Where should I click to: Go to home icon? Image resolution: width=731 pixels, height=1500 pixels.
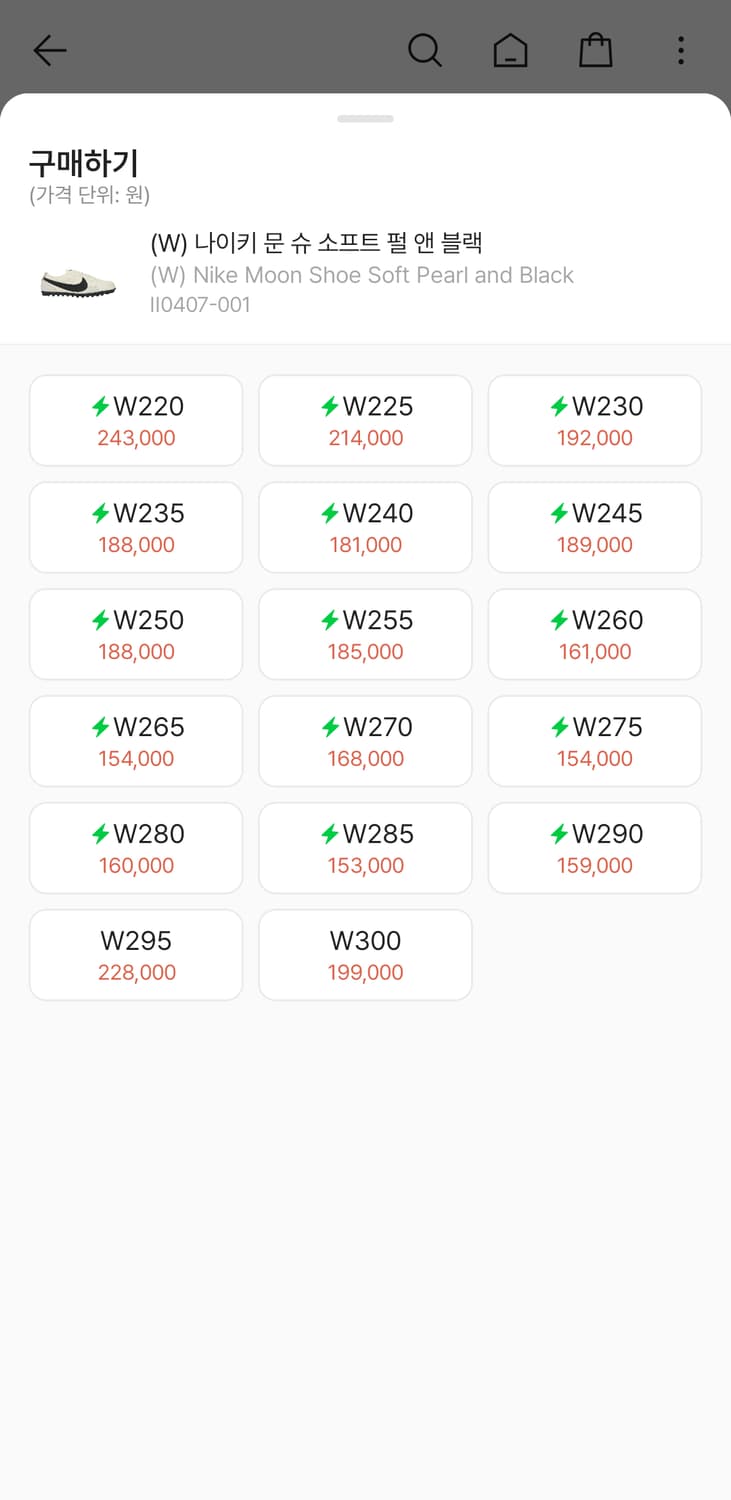tap(510, 50)
